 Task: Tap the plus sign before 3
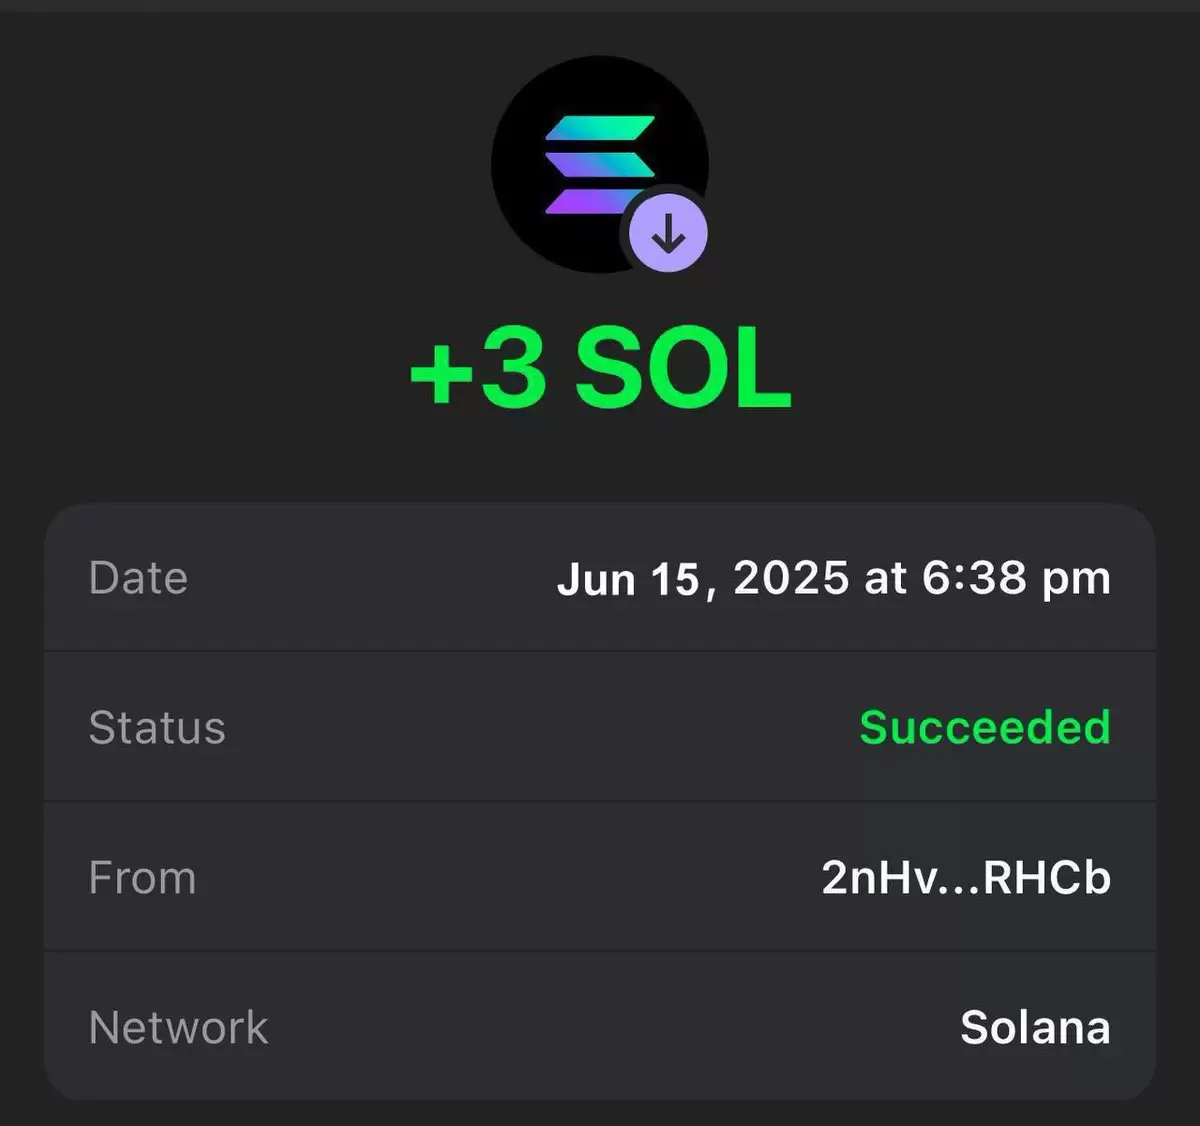(441, 374)
